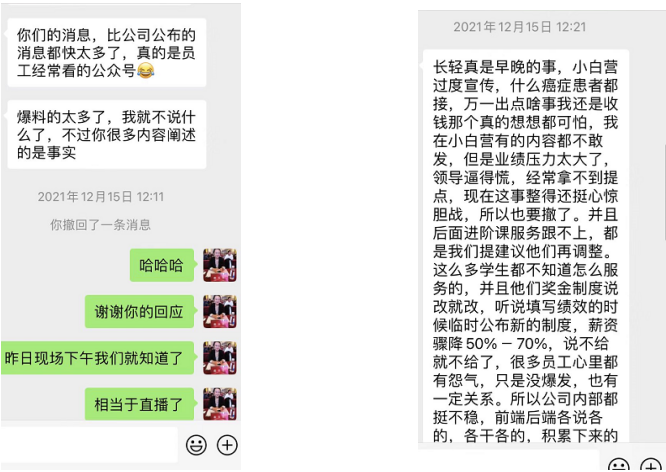The height and width of the screenshot is (472, 666).
Task: Click the message input field in left chat
Action: [x=89, y=445]
